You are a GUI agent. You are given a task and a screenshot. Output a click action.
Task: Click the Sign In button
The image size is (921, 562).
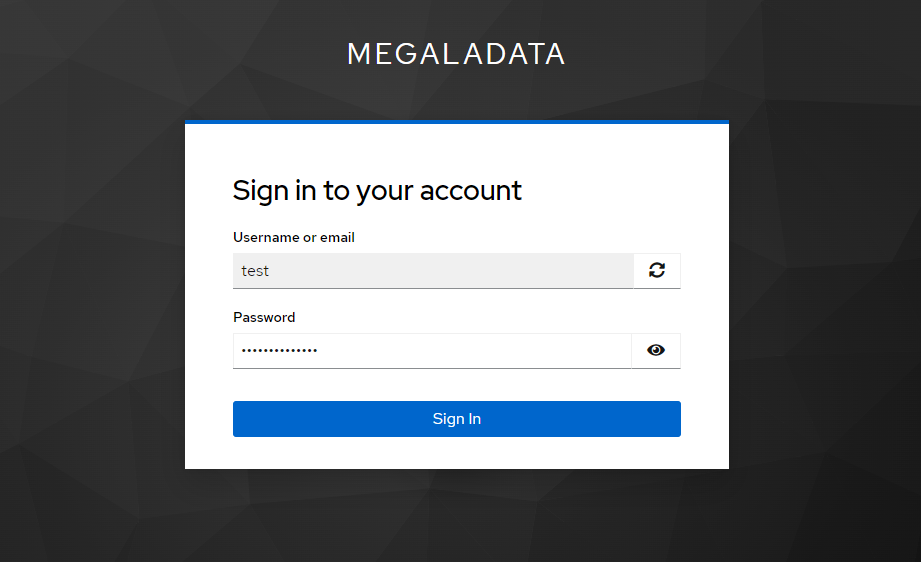(x=456, y=419)
